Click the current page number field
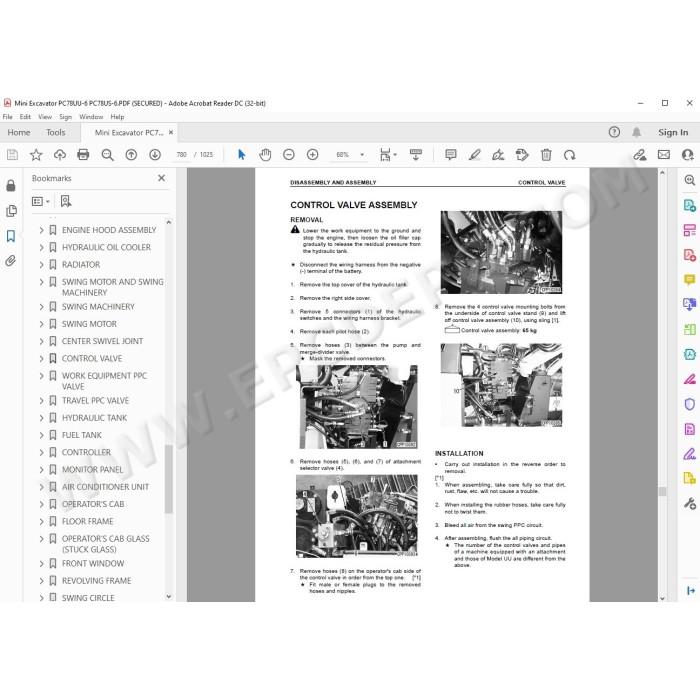This screenshot has height=700, width=700. click(x=181, y=155)
